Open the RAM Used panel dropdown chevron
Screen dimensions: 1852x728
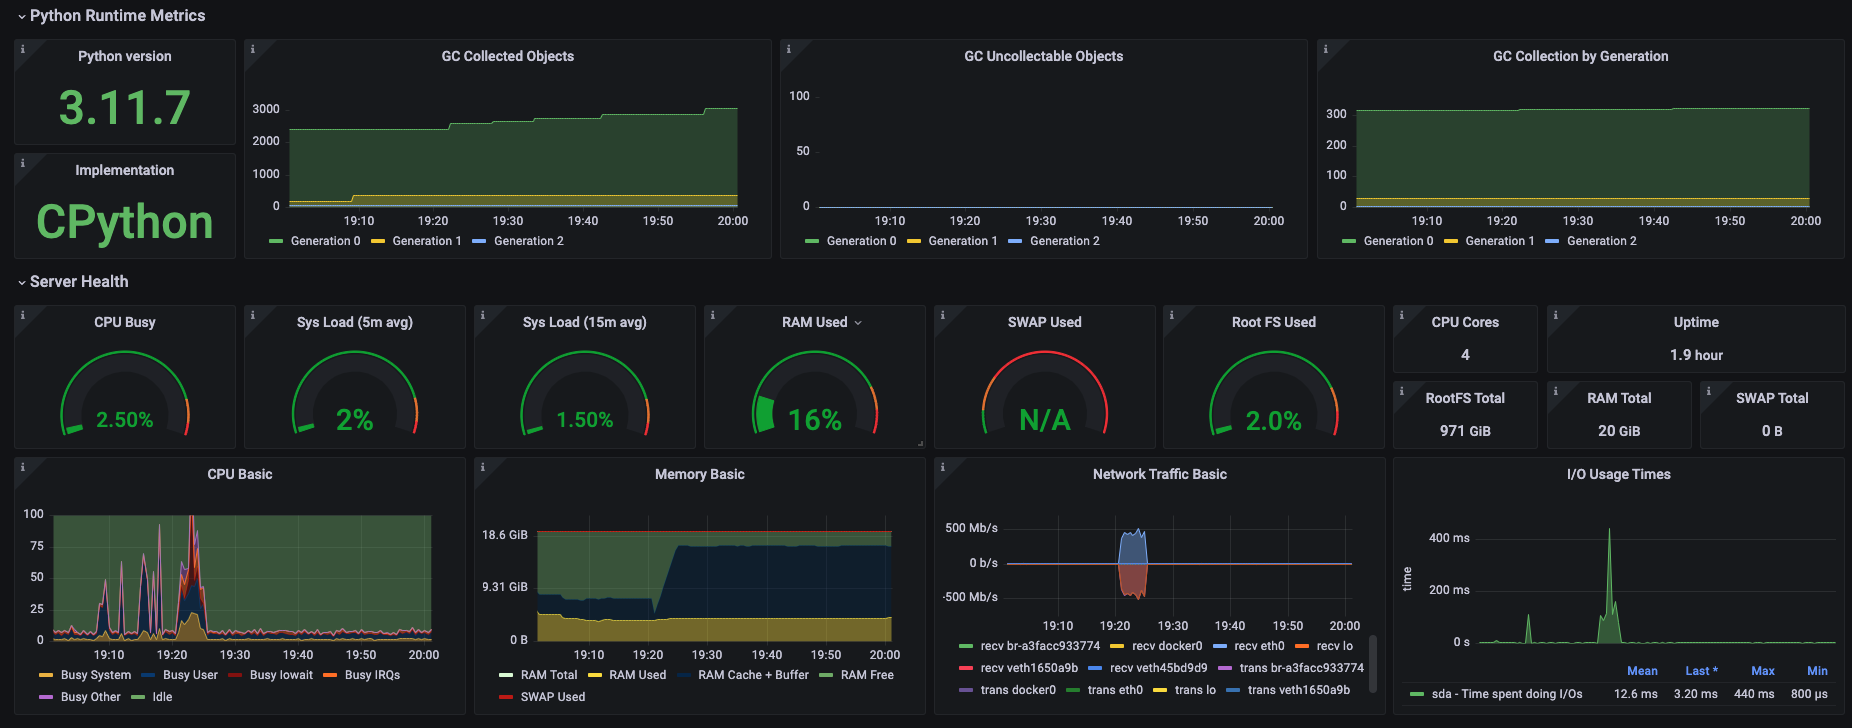click(x=858, y=323)
